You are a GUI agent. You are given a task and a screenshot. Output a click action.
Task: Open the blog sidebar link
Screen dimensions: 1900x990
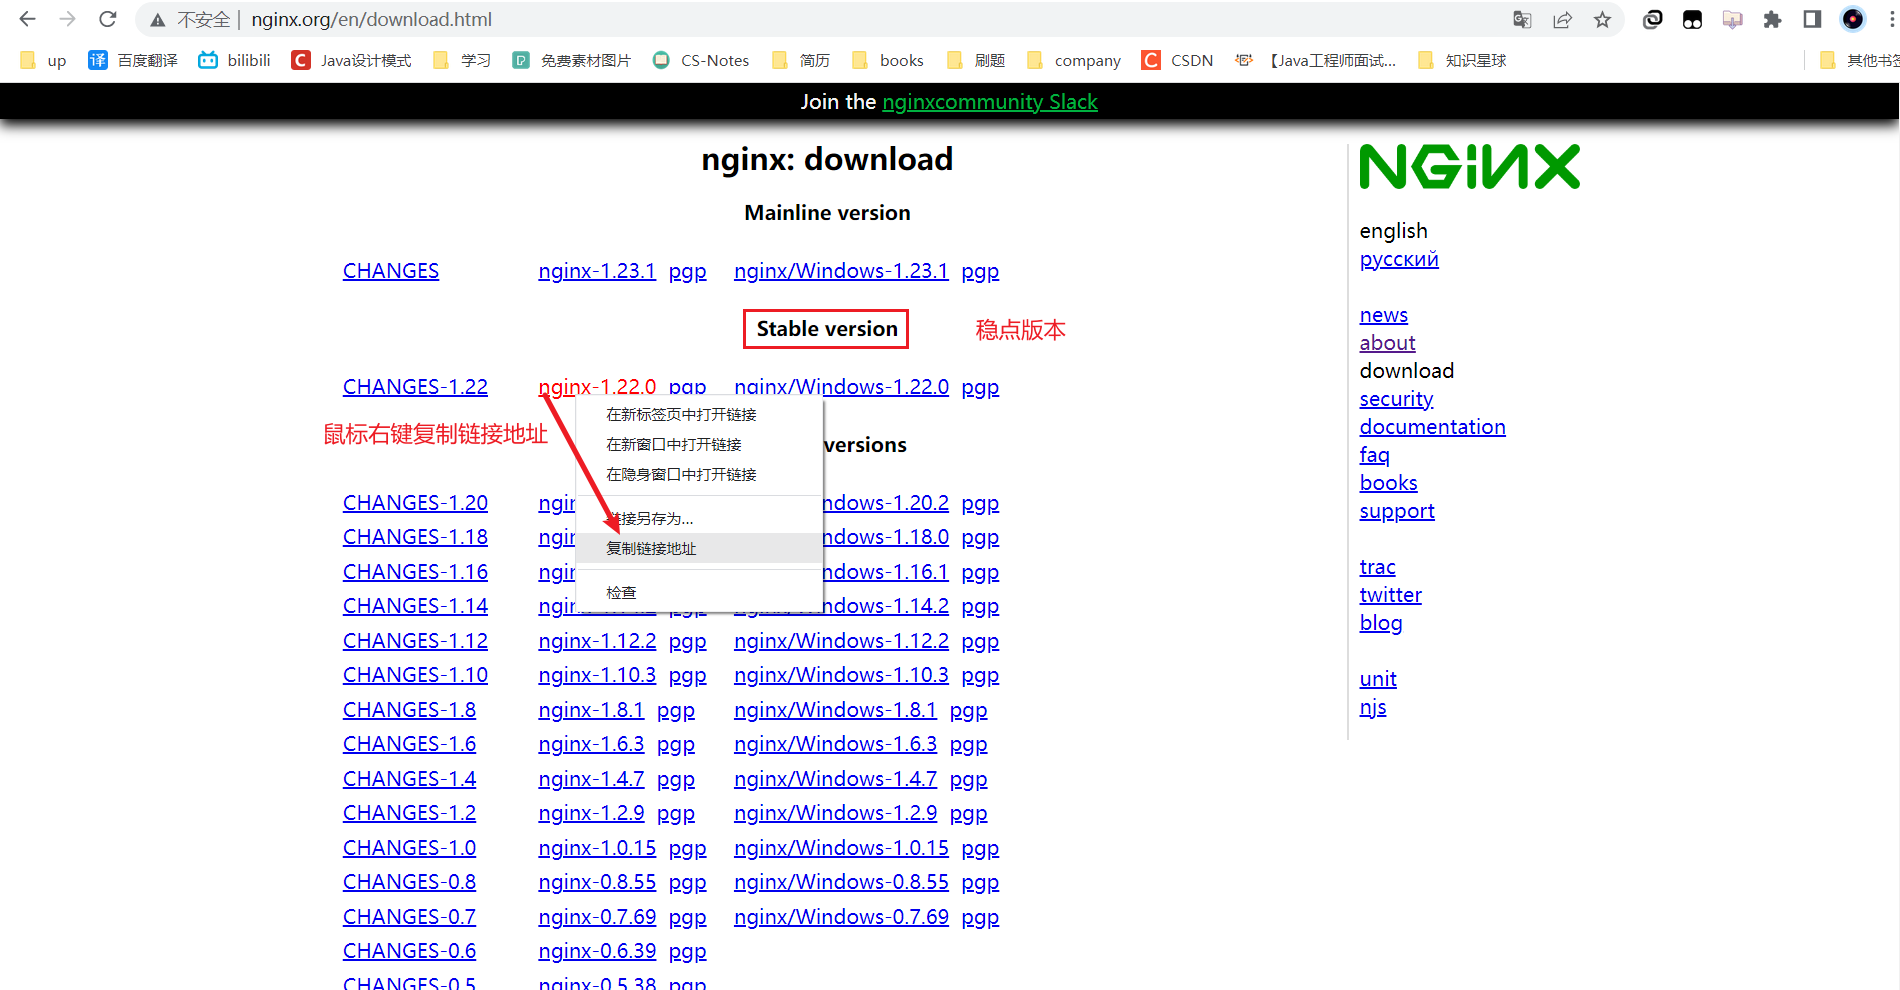(1381, 623)
